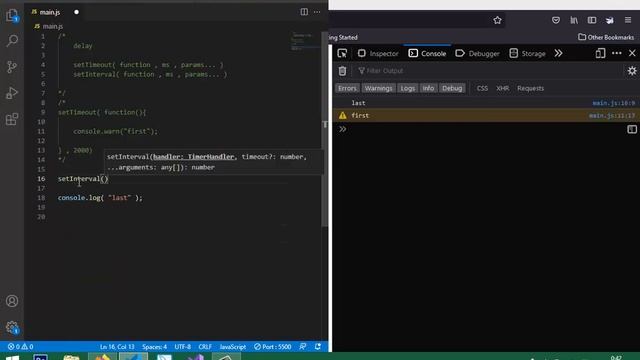Toggle the Requests console filter
This screenshot has height=360, width=640.
coord(530,88)
